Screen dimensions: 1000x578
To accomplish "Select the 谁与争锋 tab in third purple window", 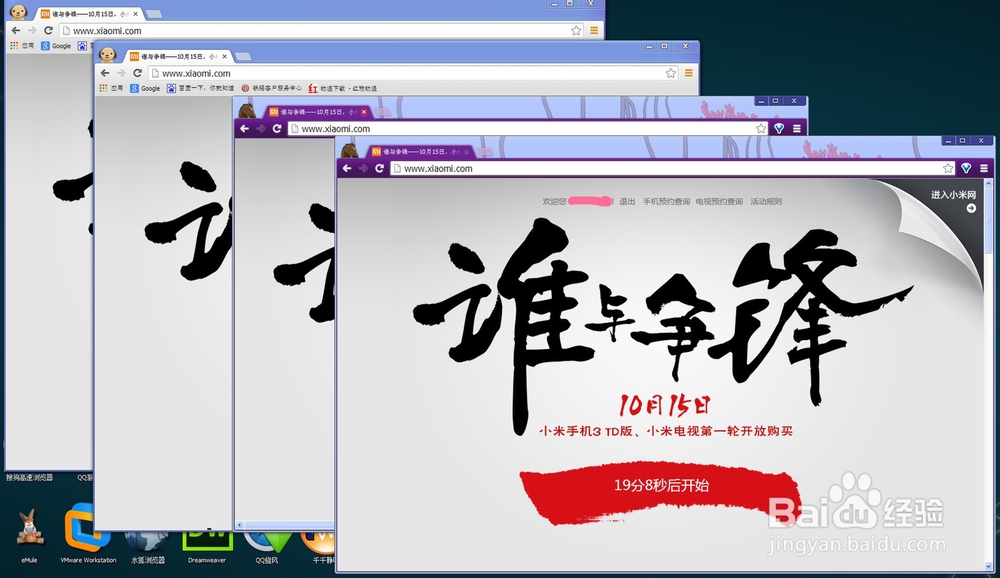I will point(318,112).
